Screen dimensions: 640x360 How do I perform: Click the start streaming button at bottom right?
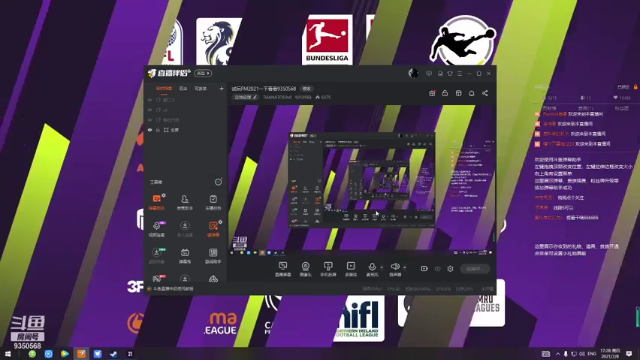(475, 269)
